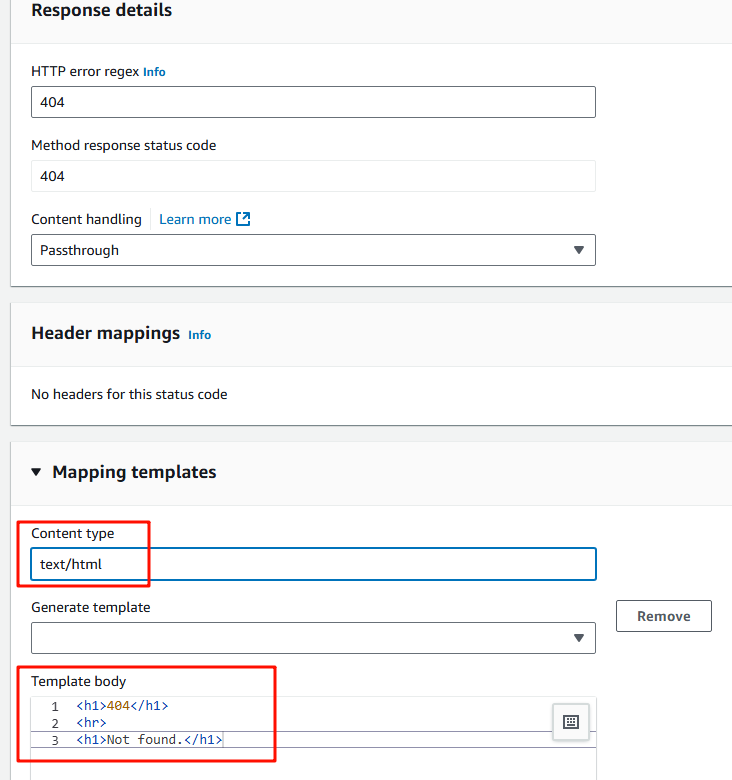Focus the Method response status code field
This screenshot has height=780, width=732.
(x=313, y=176)
